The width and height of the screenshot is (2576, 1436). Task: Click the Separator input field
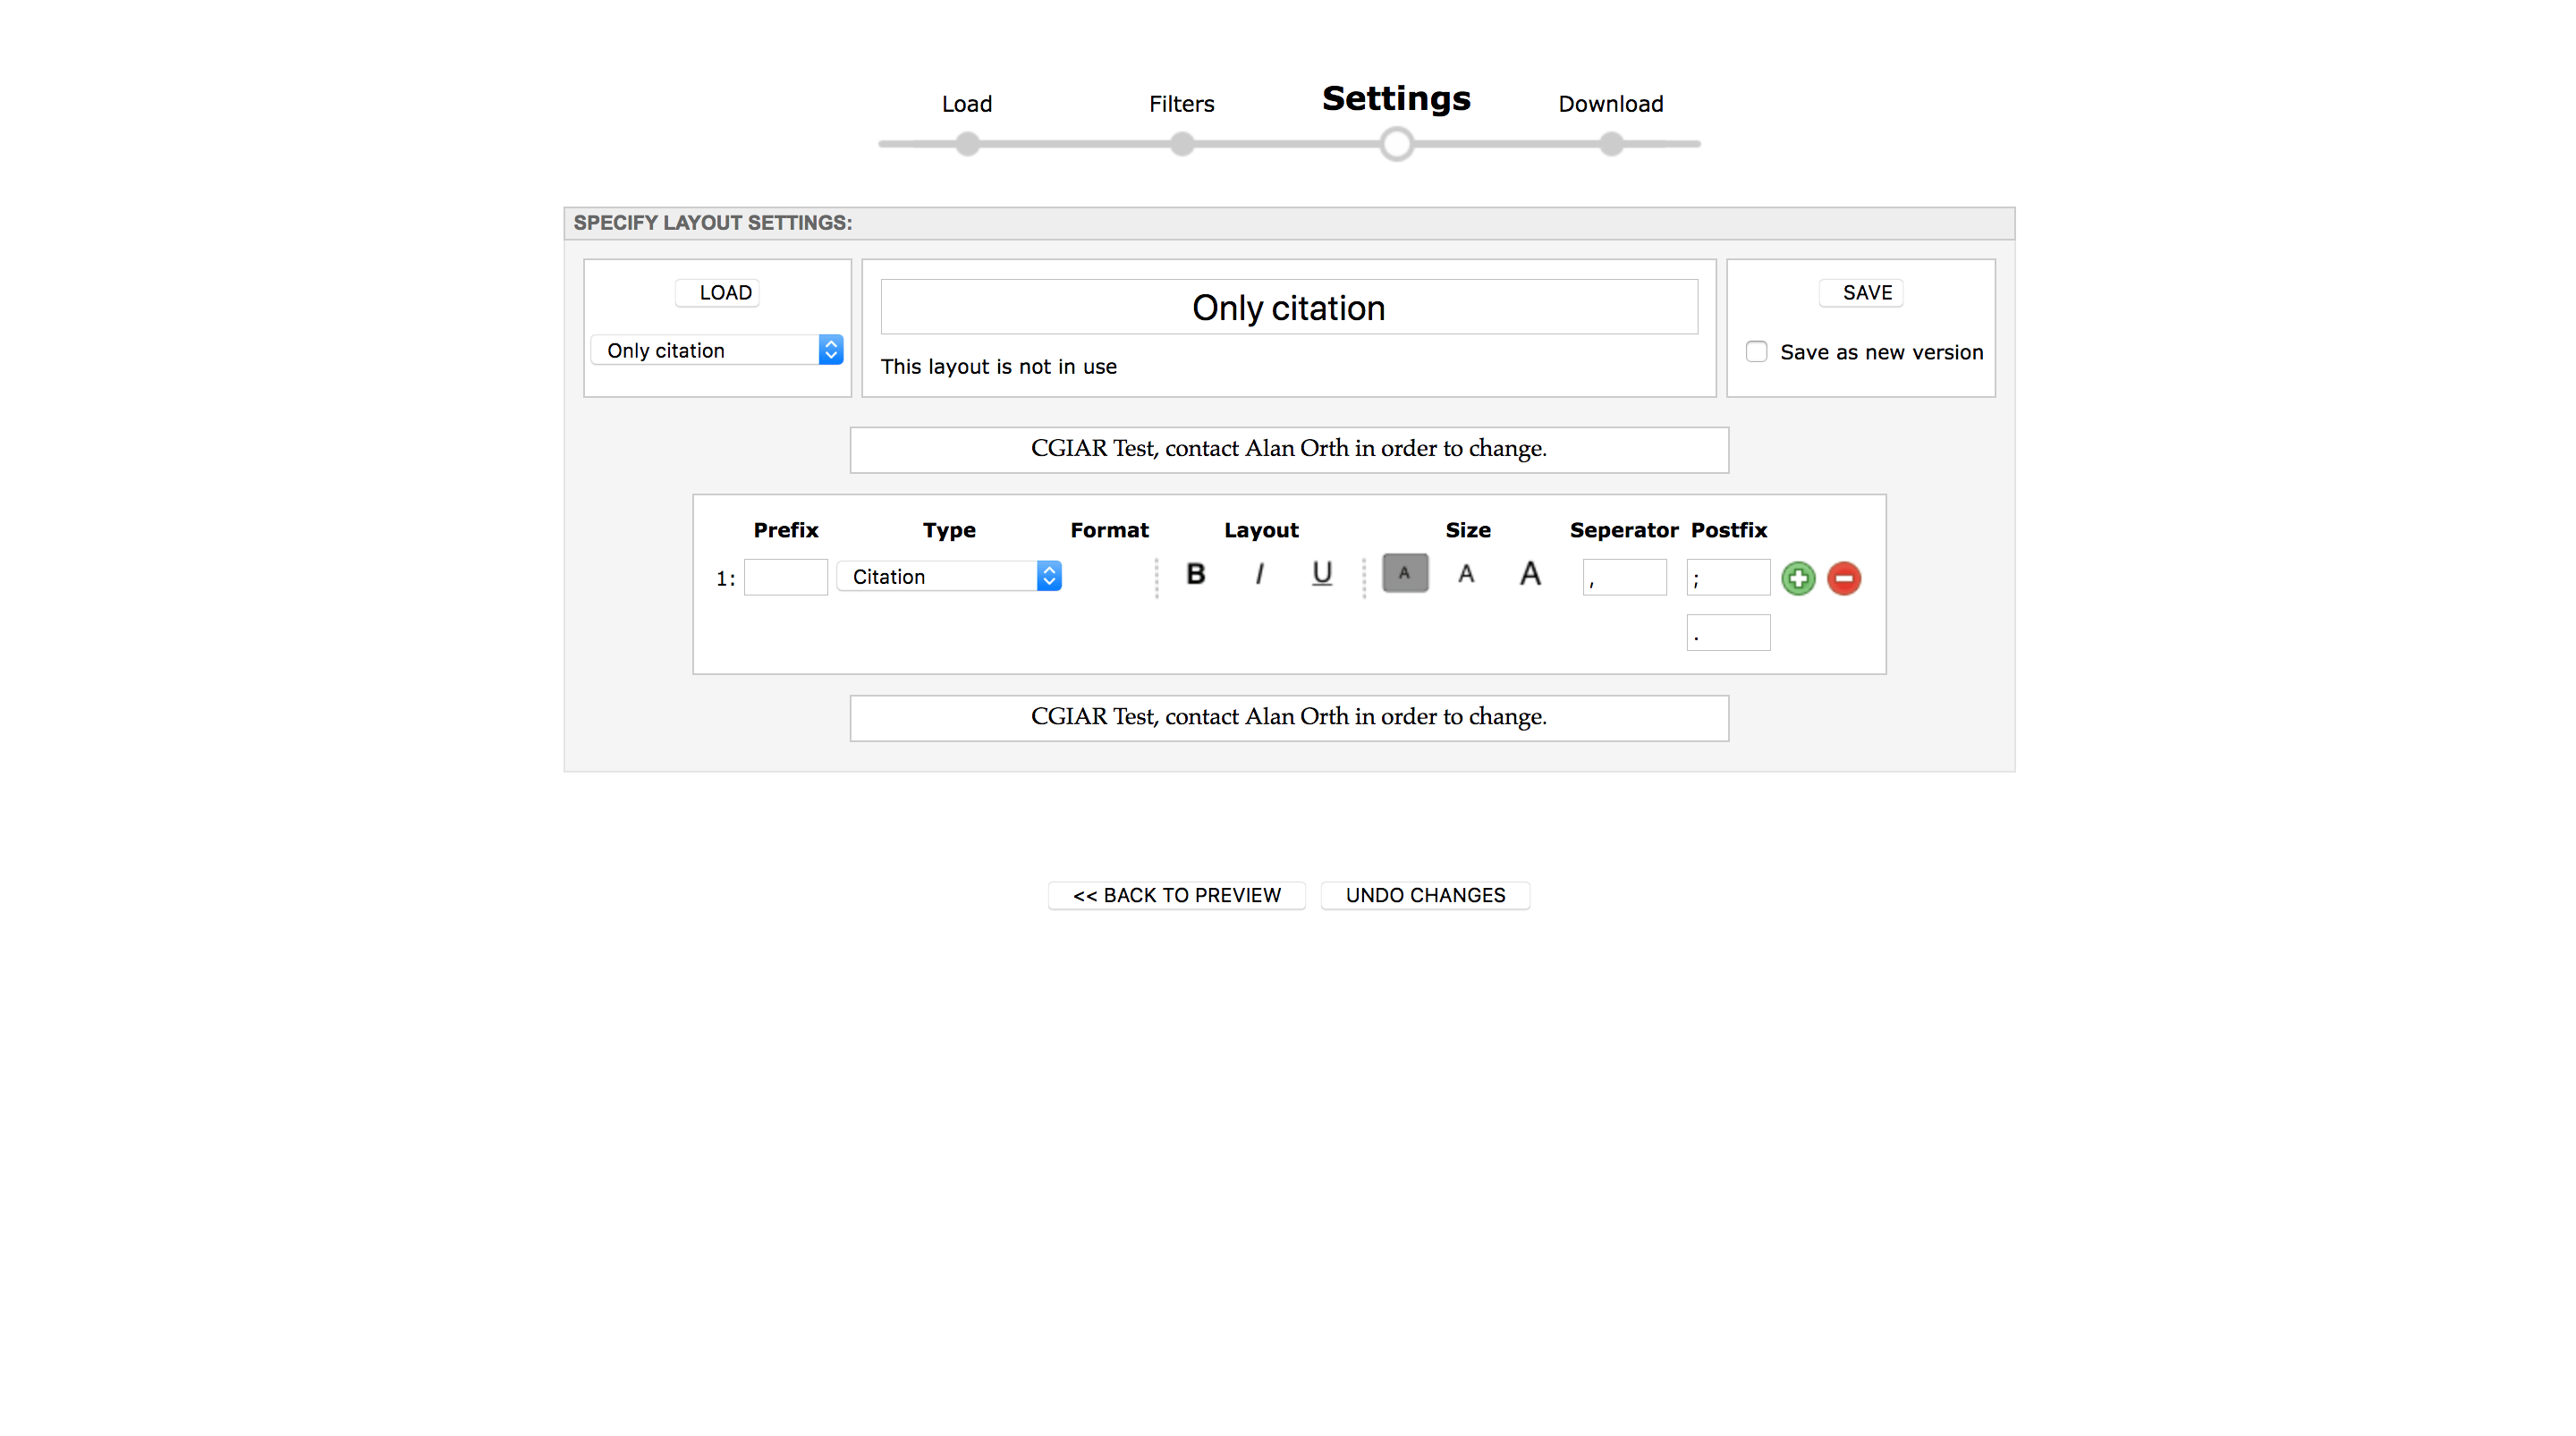(1623, 577)
